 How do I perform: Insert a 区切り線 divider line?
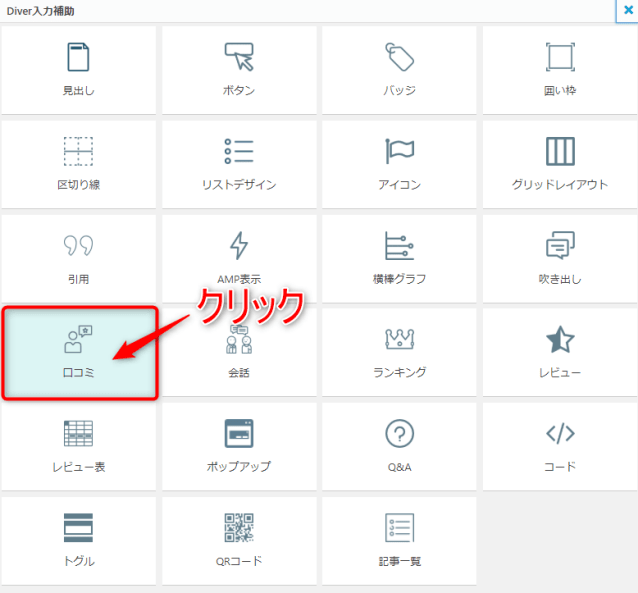point(79,164)
